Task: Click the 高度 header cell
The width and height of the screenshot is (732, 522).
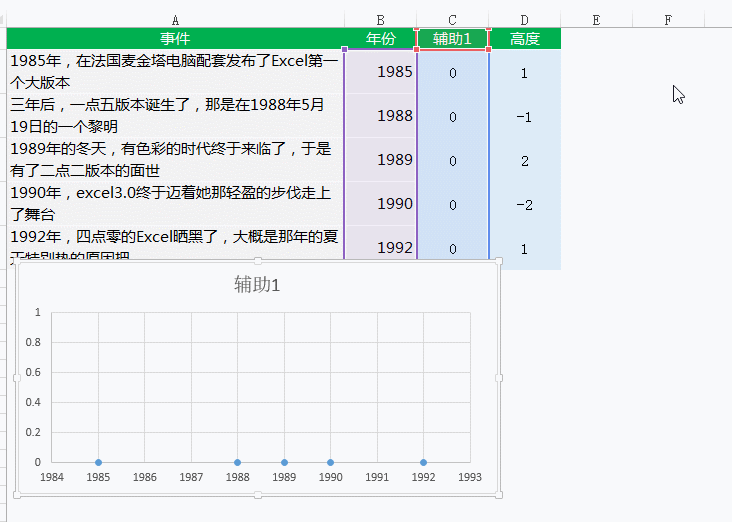Action: coord(524,38)
